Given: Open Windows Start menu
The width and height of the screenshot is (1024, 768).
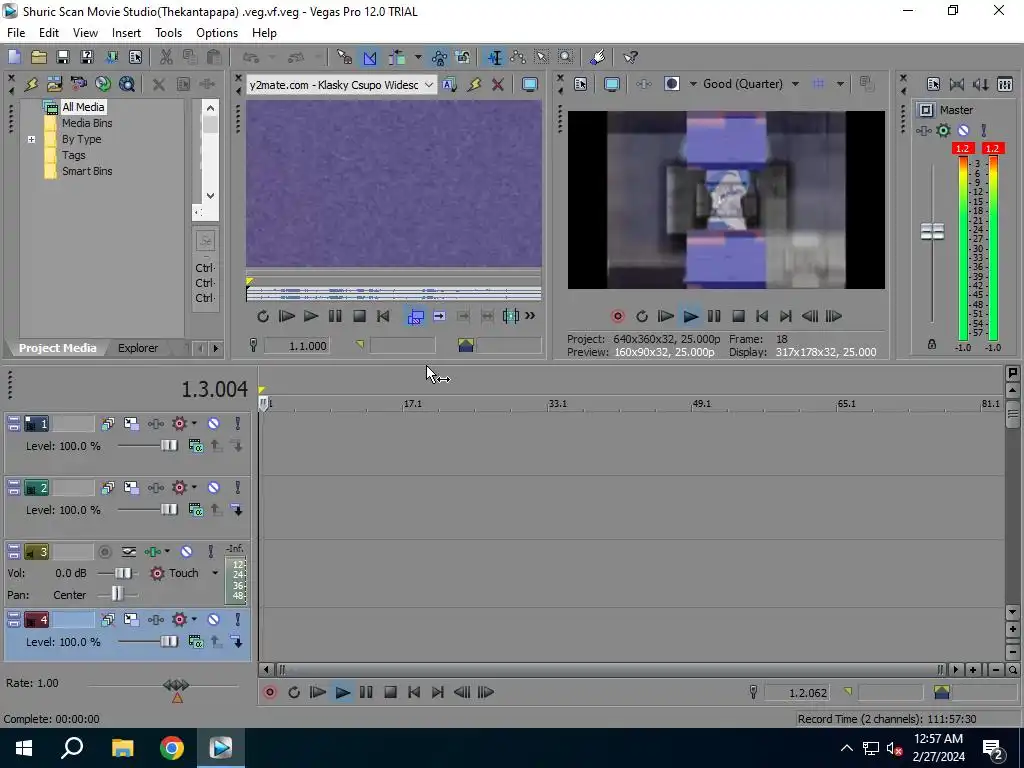Looking at the screenshot, I should (24, 748).
